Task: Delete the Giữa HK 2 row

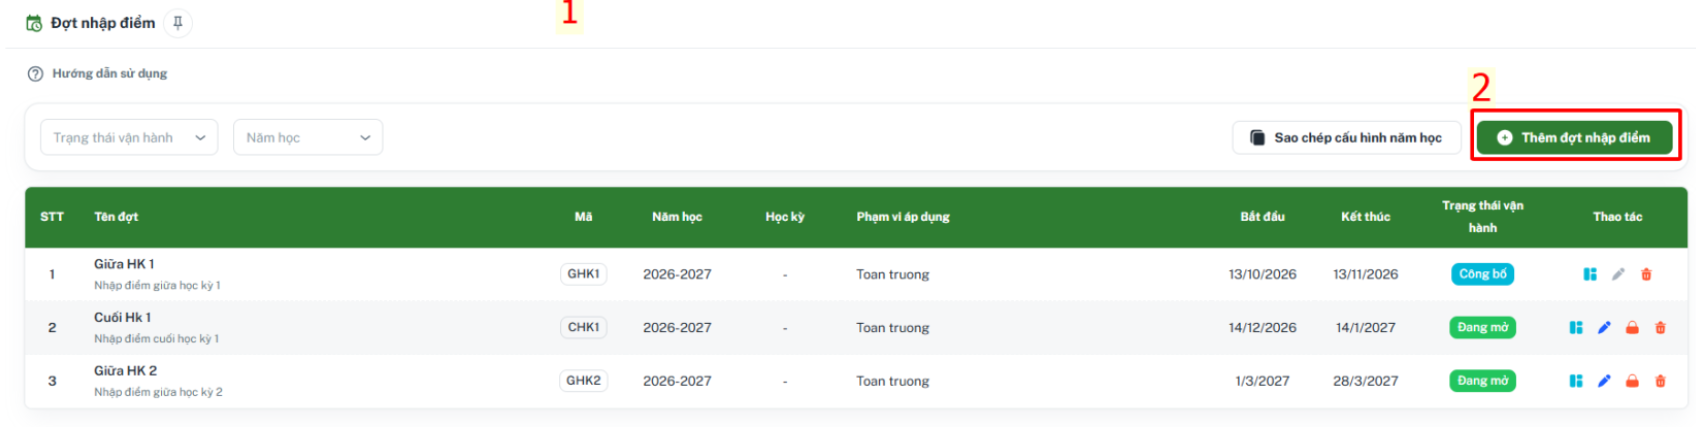Action: coord(1660,381)
